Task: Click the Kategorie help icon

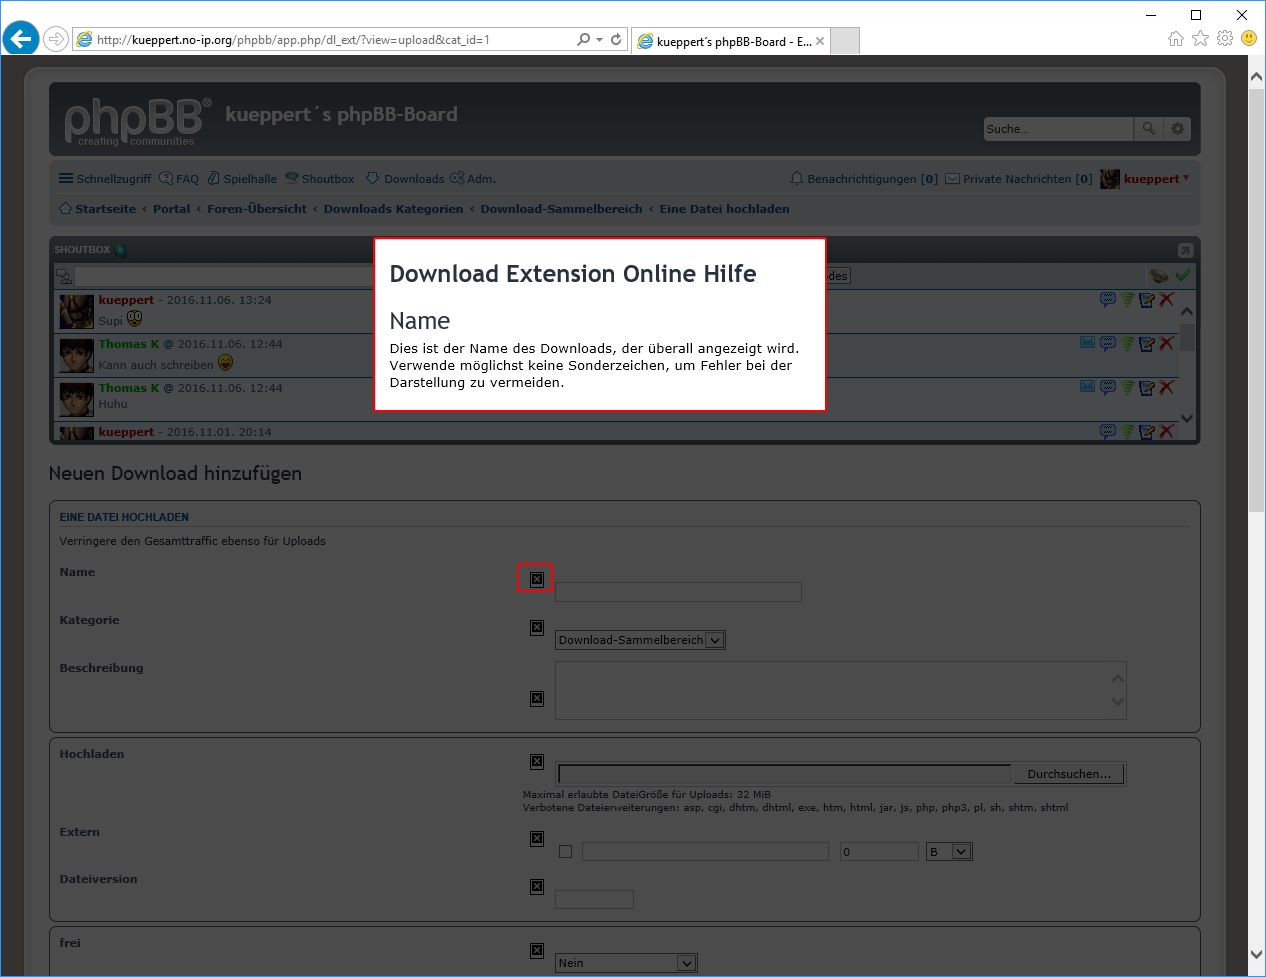Action: coord(536,627)
